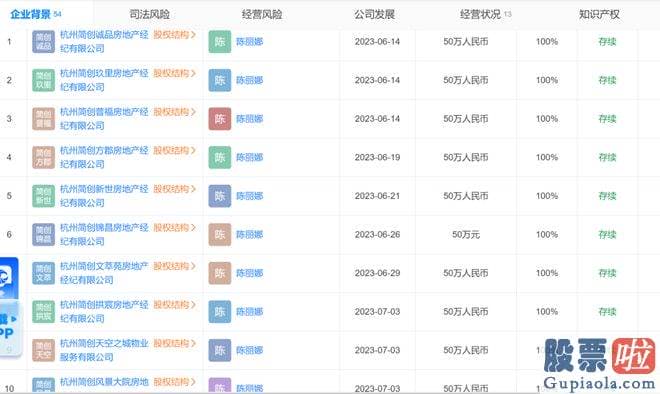Click green 陈 avatar in row 4

pos(220,157)
